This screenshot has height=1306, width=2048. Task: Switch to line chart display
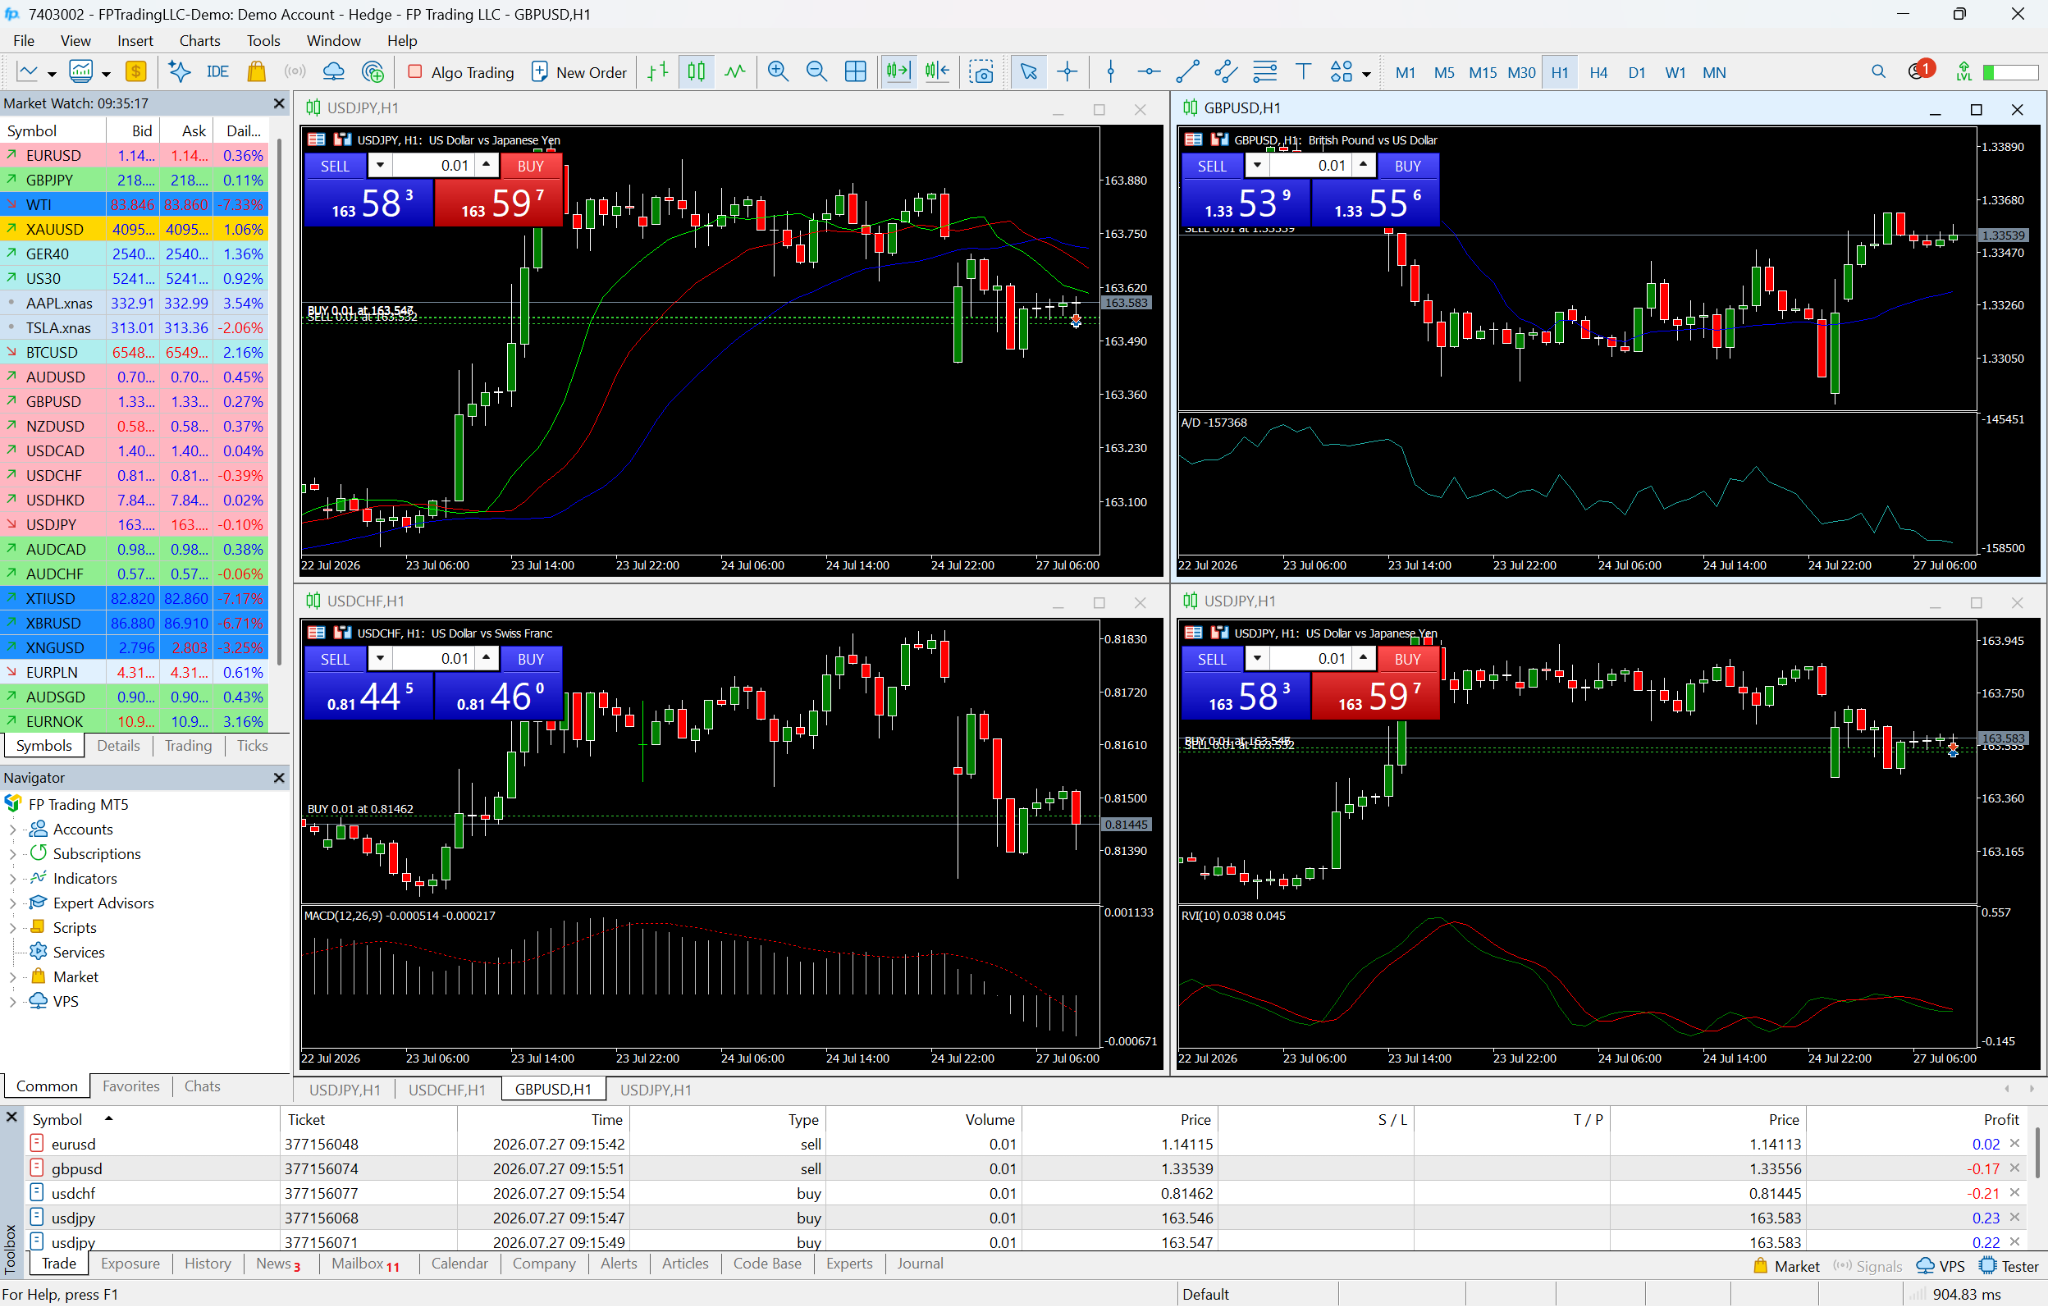[x=735, y=72]
